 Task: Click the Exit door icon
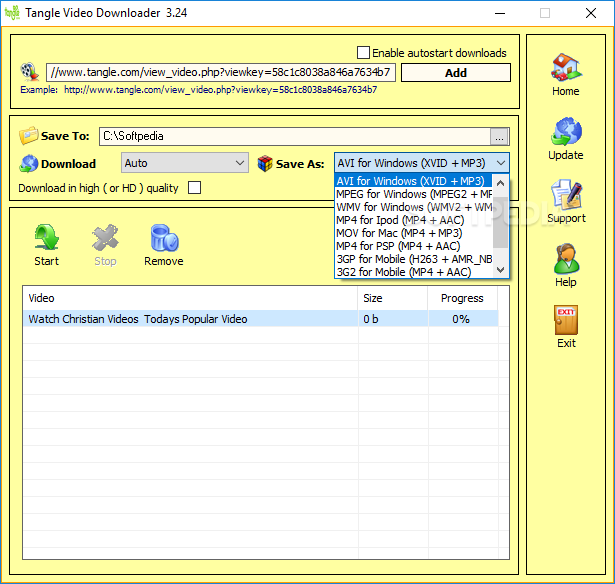click(566, 320)
